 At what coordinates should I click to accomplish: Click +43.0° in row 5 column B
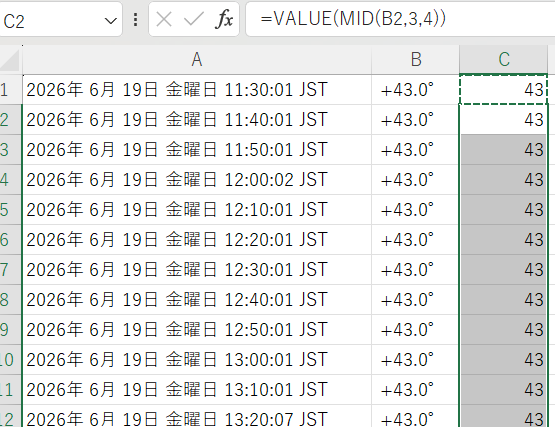[416, 210]
